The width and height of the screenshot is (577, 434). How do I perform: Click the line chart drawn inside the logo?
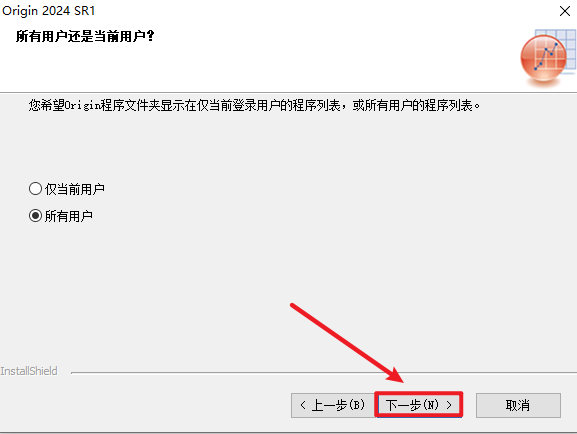(546, 56)
